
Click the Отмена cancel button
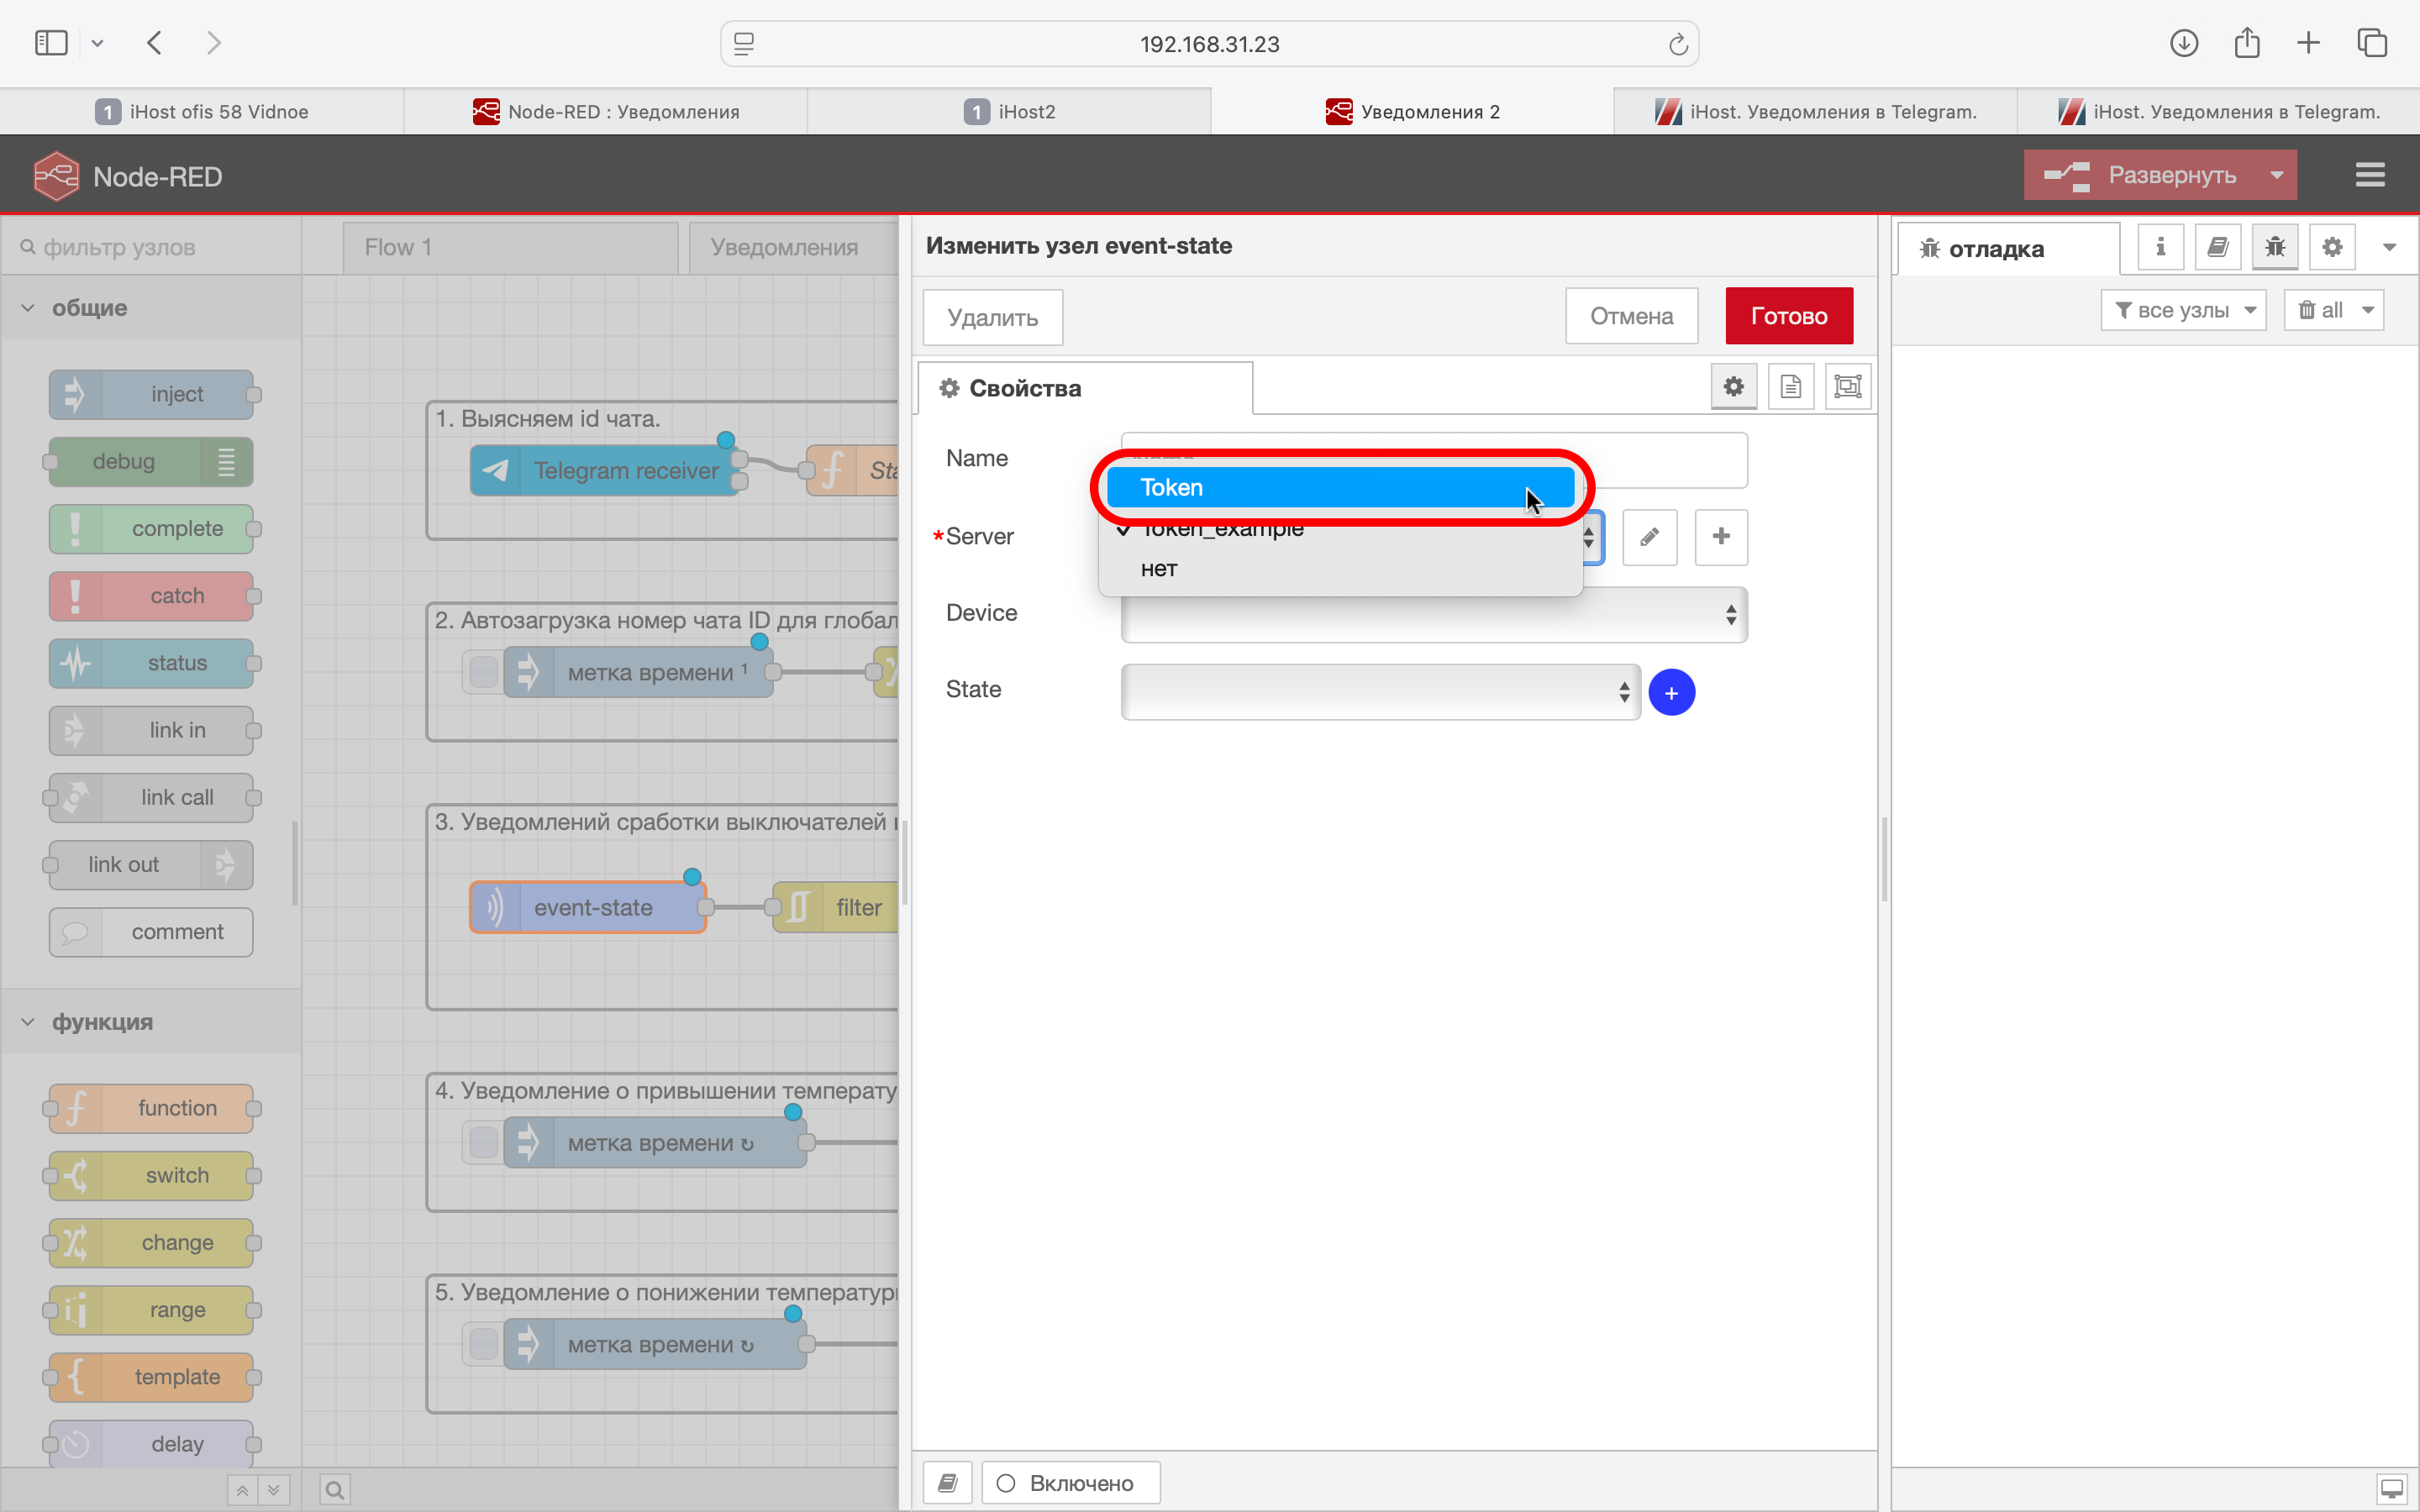[x=1630, y=317]
